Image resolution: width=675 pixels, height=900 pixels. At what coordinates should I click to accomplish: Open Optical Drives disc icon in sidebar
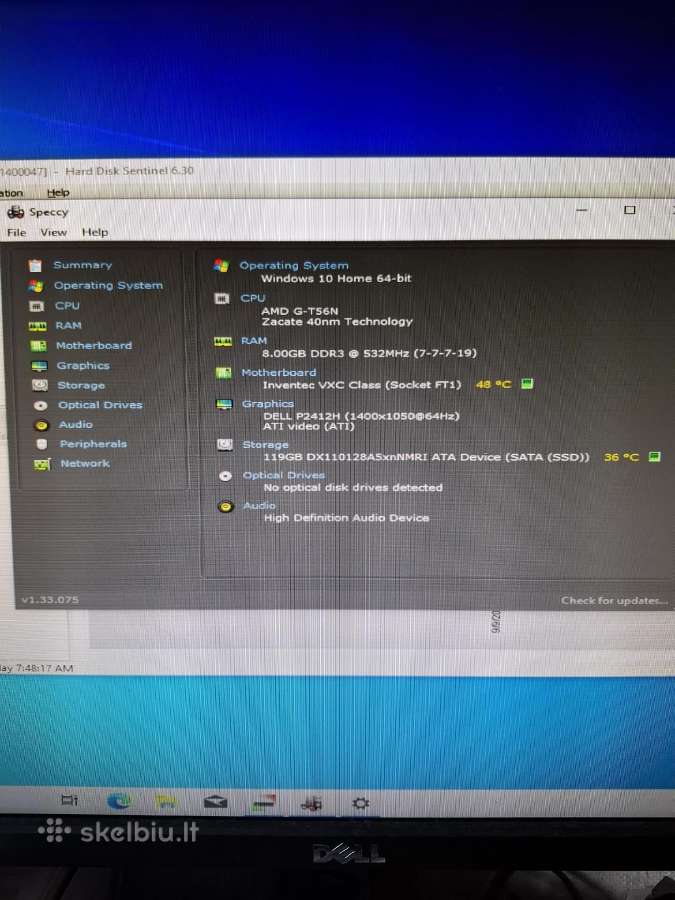[x=41, y=405]
